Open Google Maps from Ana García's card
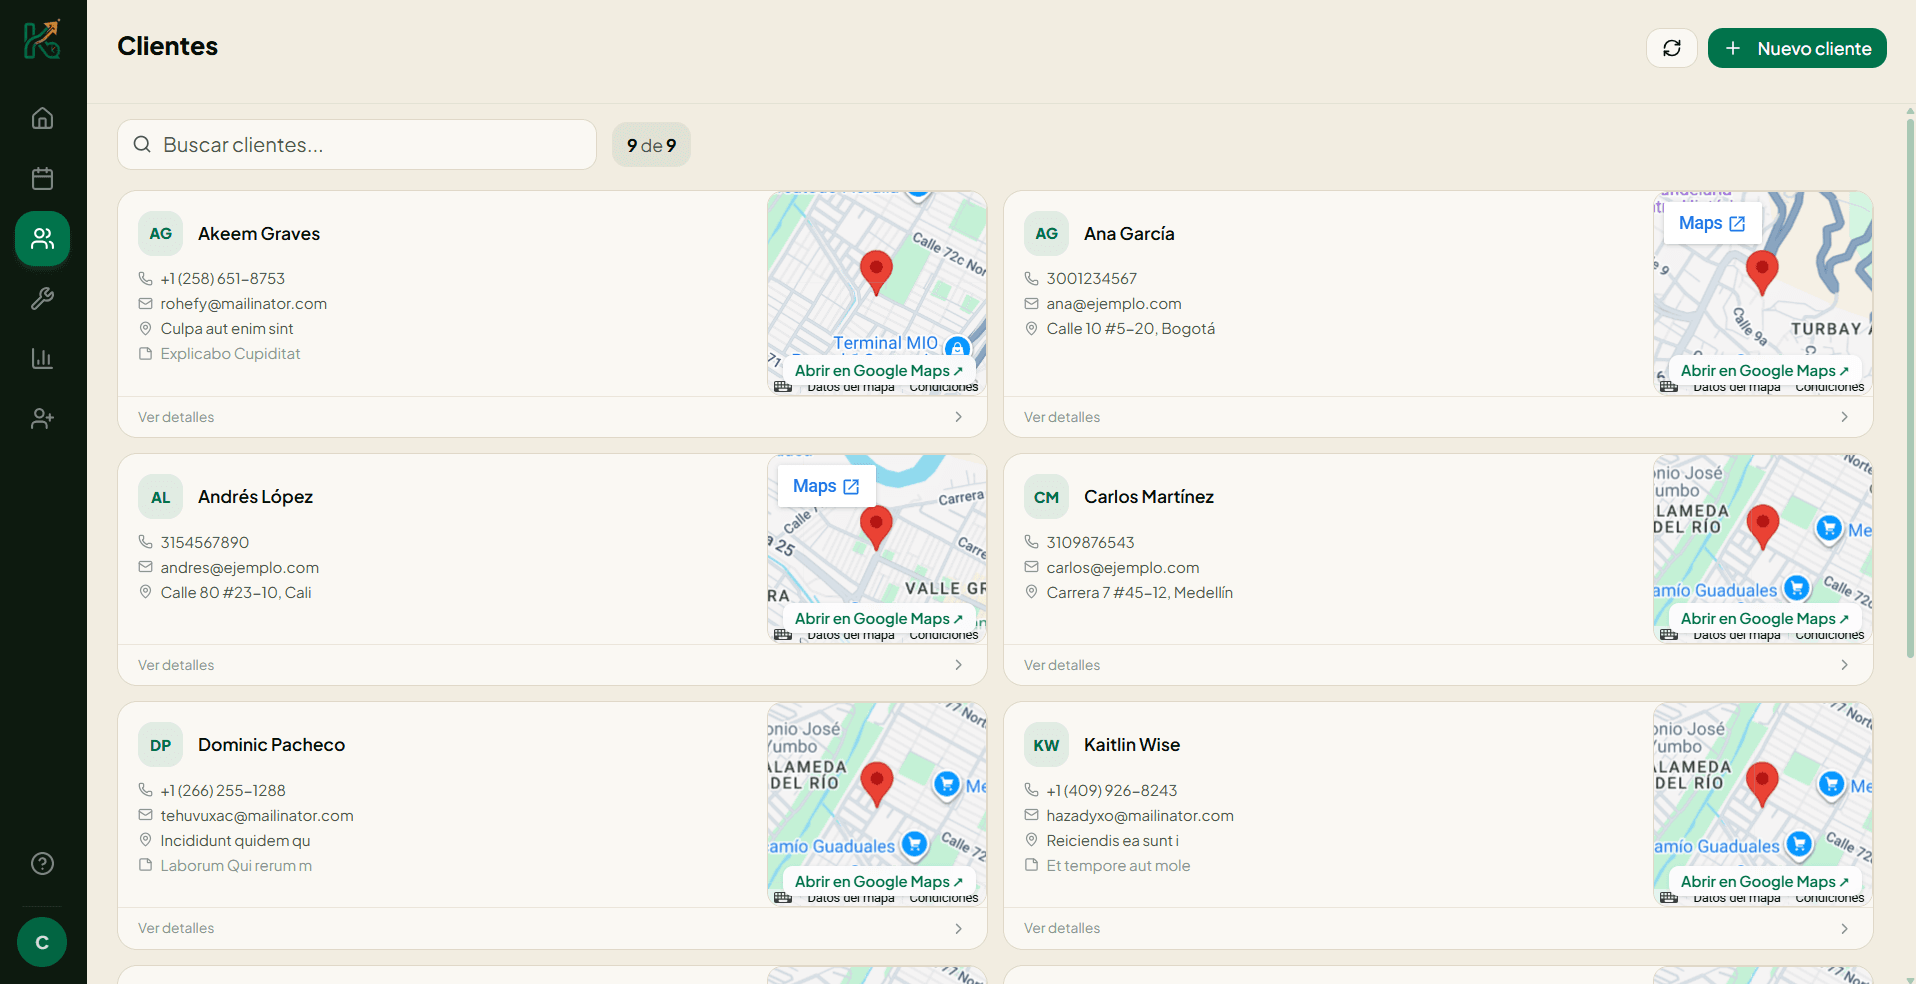The image size is (1916, 984). (1764, 371)
